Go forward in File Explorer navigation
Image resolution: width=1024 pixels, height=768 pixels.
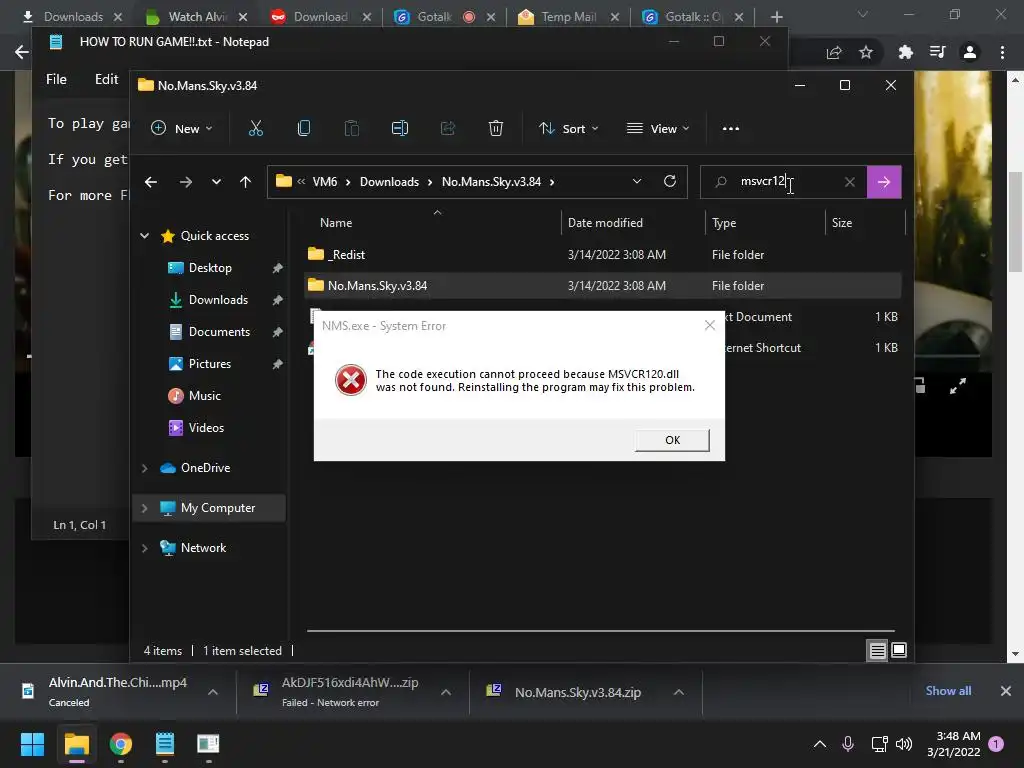click(185, 182)
